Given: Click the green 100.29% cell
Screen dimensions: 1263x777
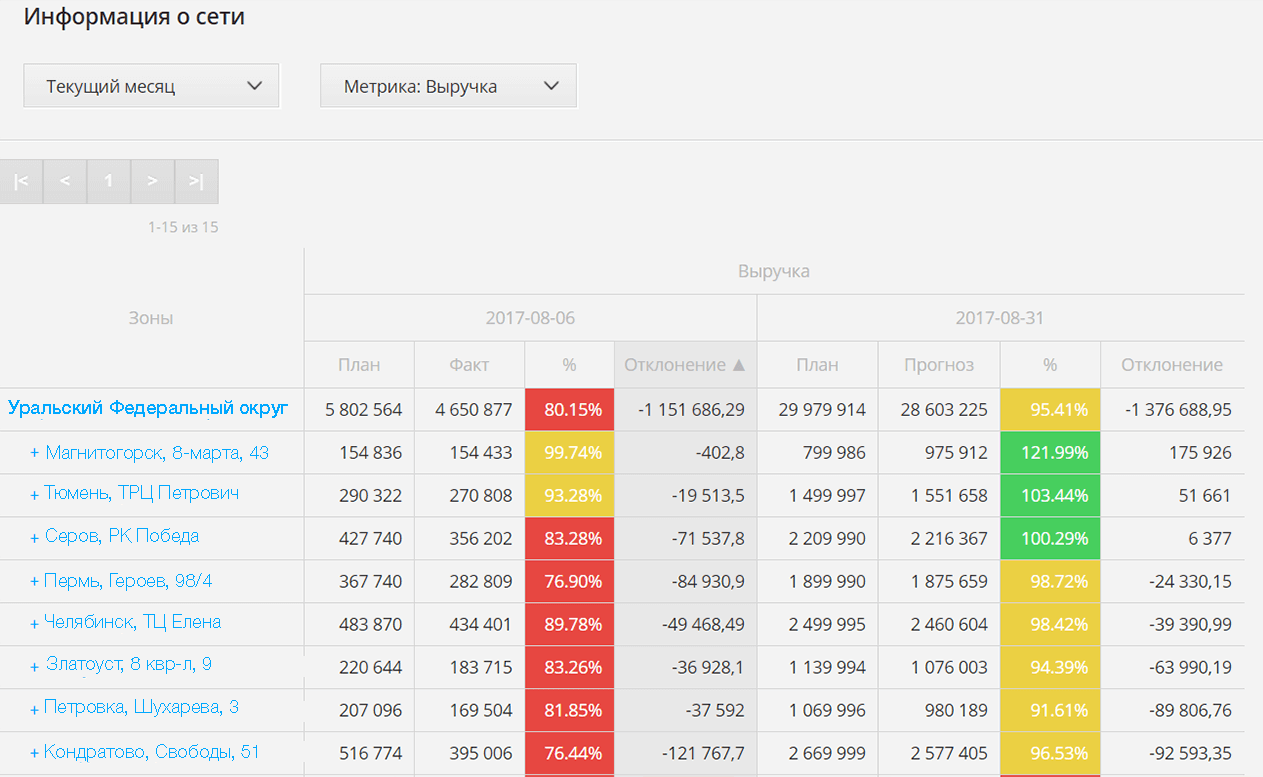Looking at the screenshot, I should (1050, 538).
